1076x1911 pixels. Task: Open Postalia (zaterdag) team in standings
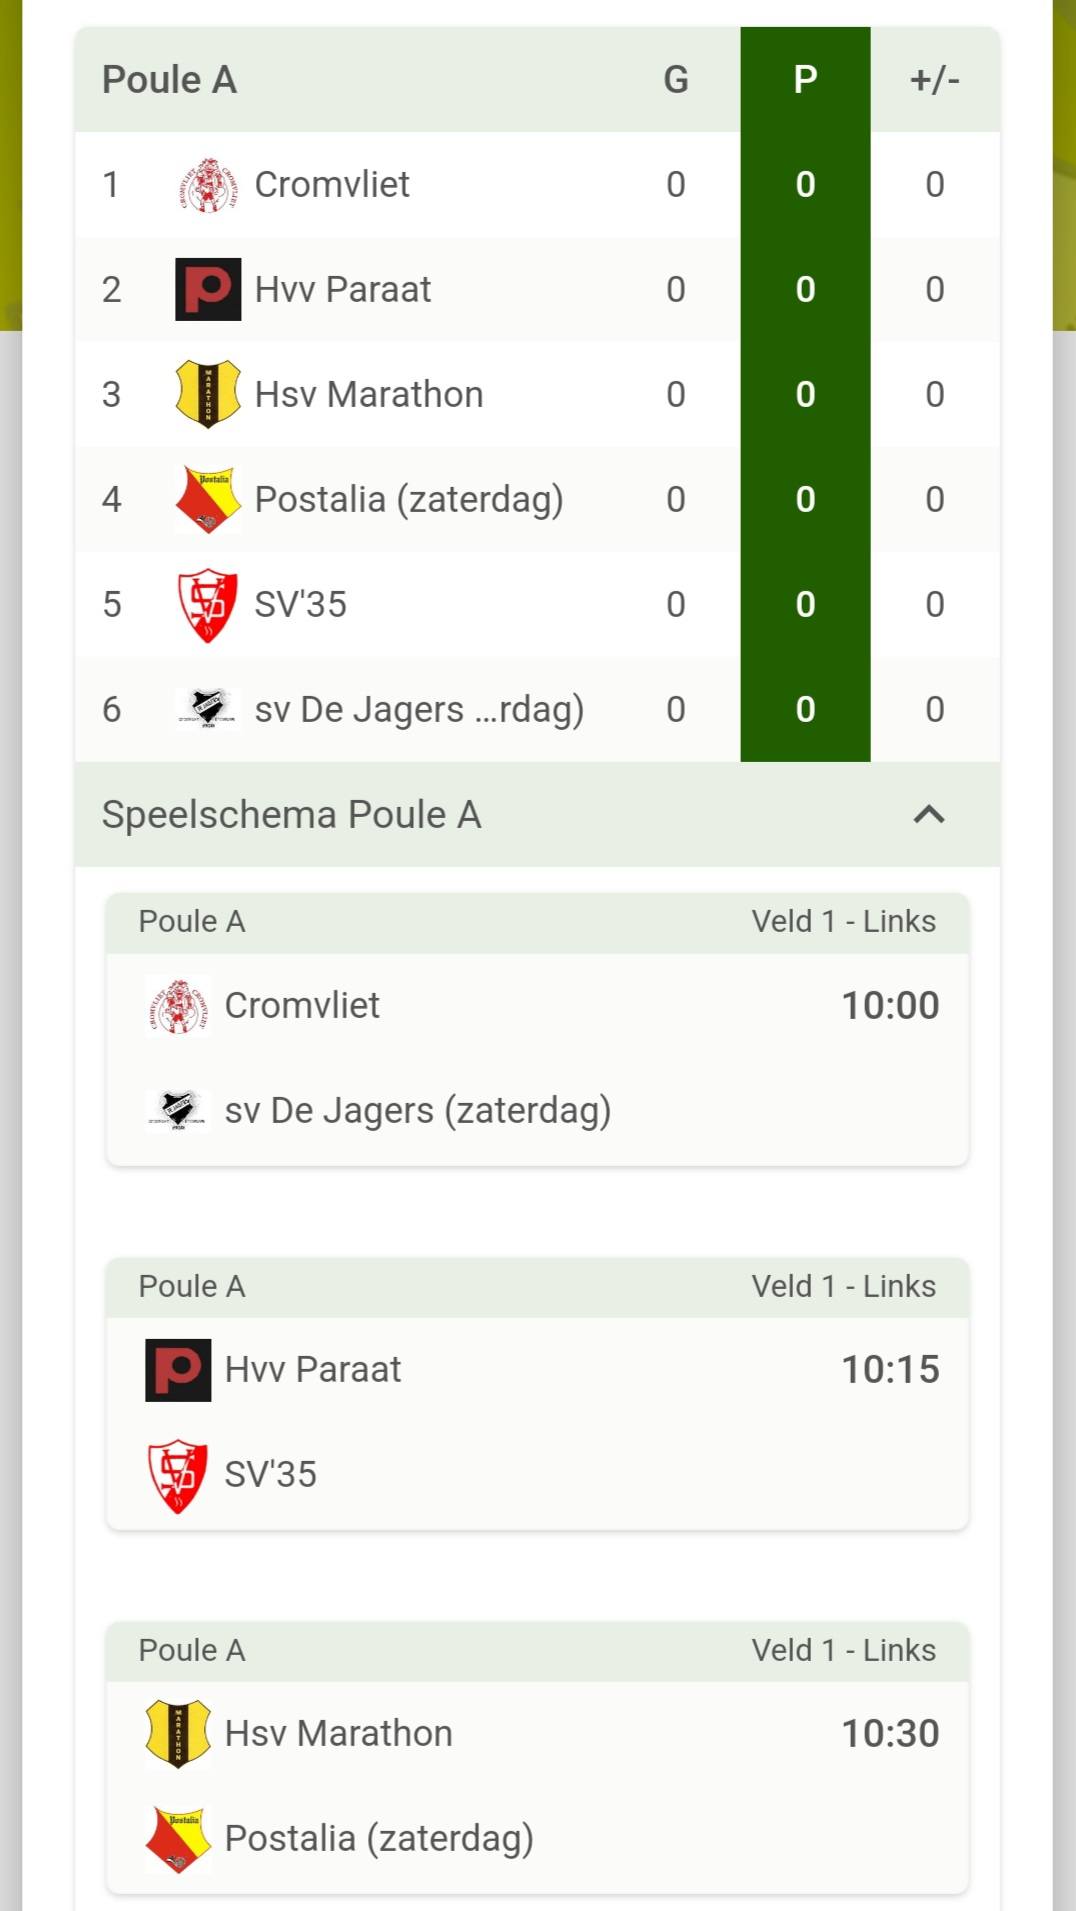click(409, 499)
